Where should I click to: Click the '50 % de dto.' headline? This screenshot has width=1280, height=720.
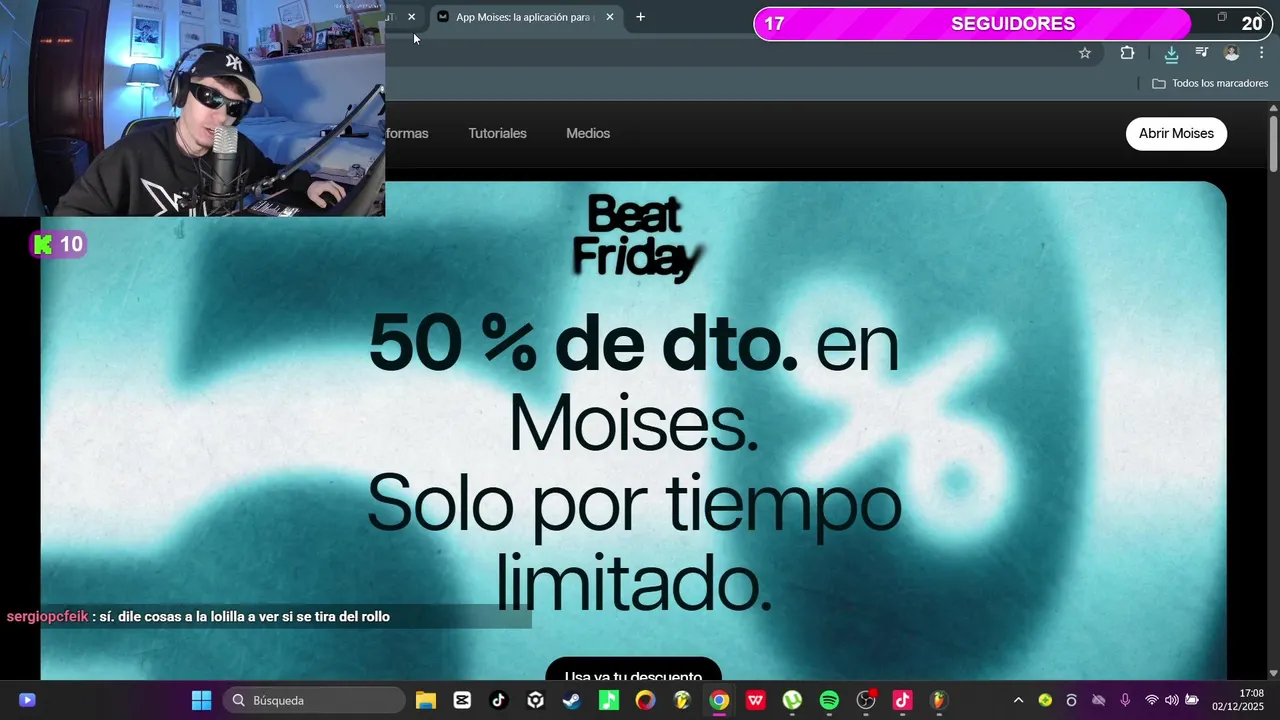(583, 342)
